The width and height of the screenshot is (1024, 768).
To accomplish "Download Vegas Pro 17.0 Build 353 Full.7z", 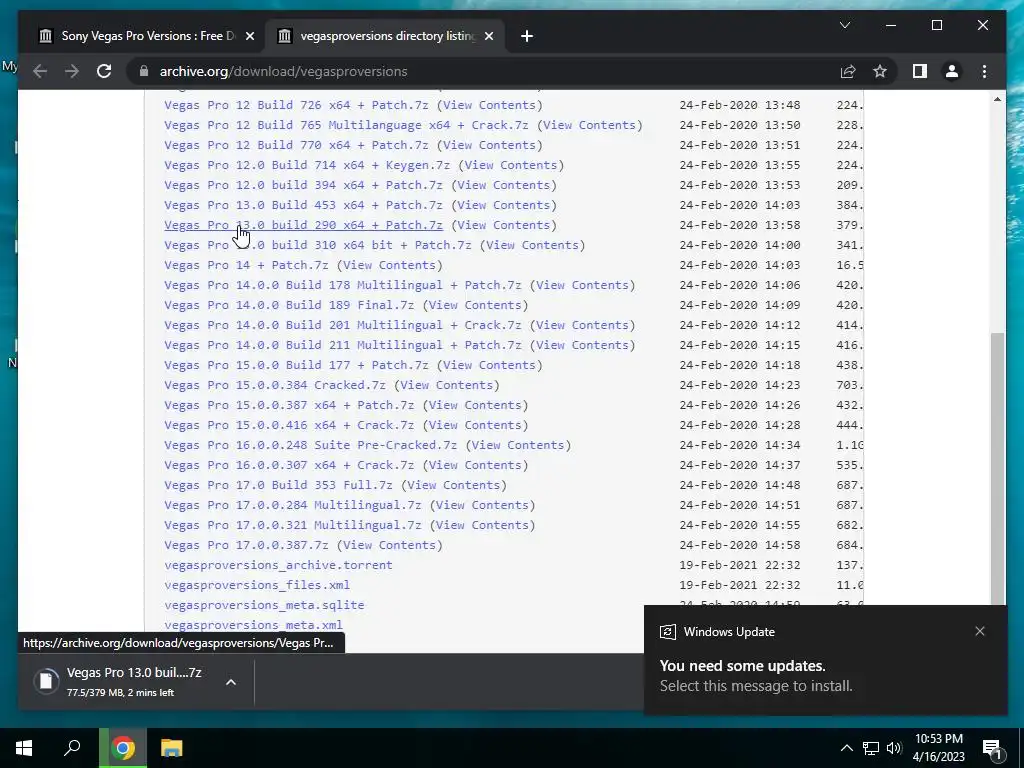I will 278,485.
